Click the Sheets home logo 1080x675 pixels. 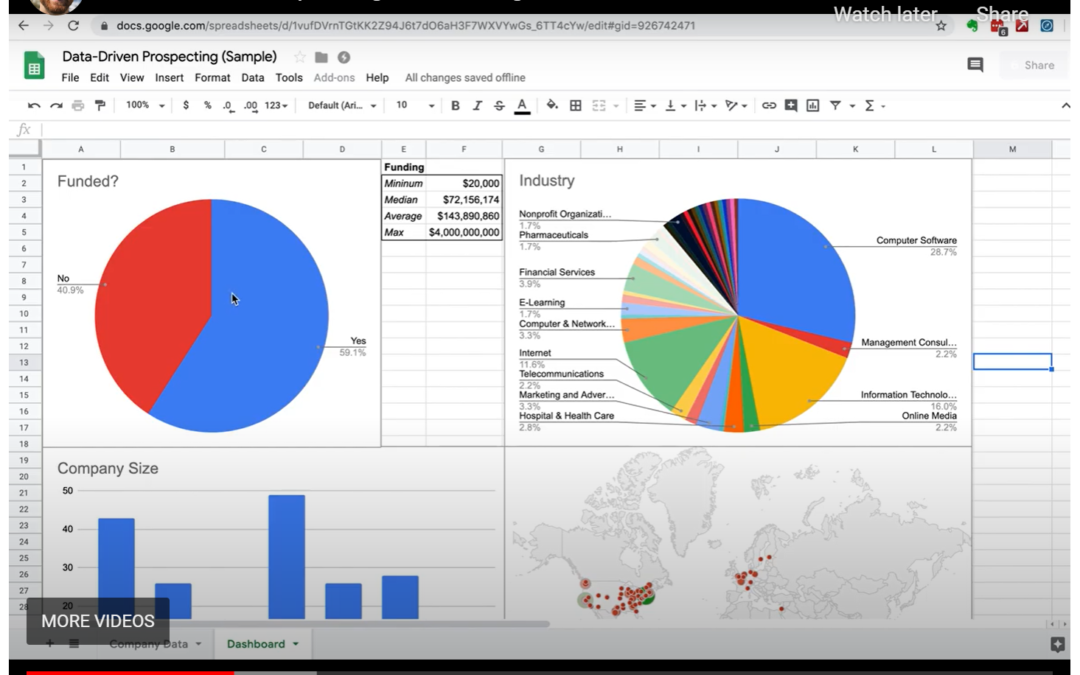click(34, 65)
